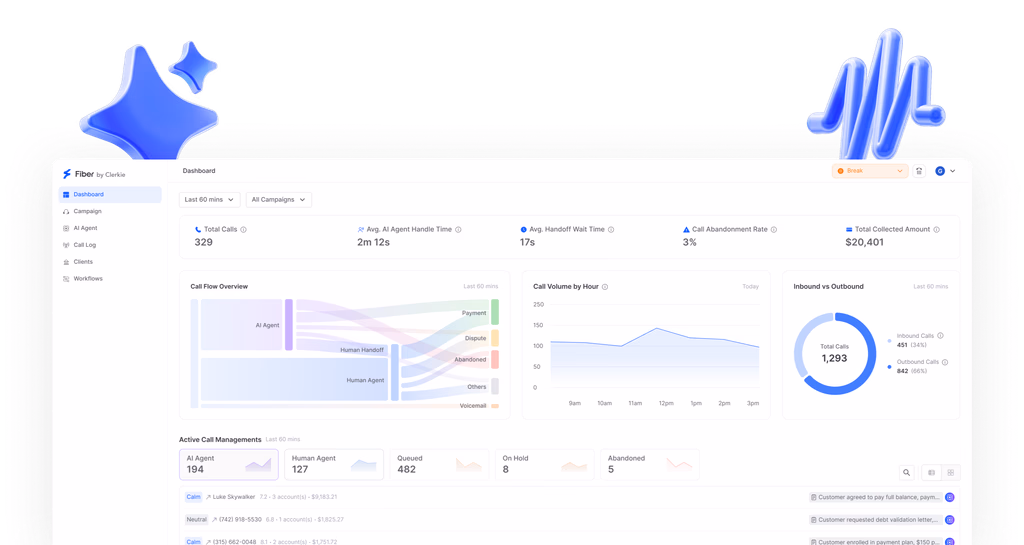Image resolution: width=1024 pixels, height=545 pixels.
Task: Select the Queued 482 tab card
Action: pyautogui.click(x=439, y=464)
